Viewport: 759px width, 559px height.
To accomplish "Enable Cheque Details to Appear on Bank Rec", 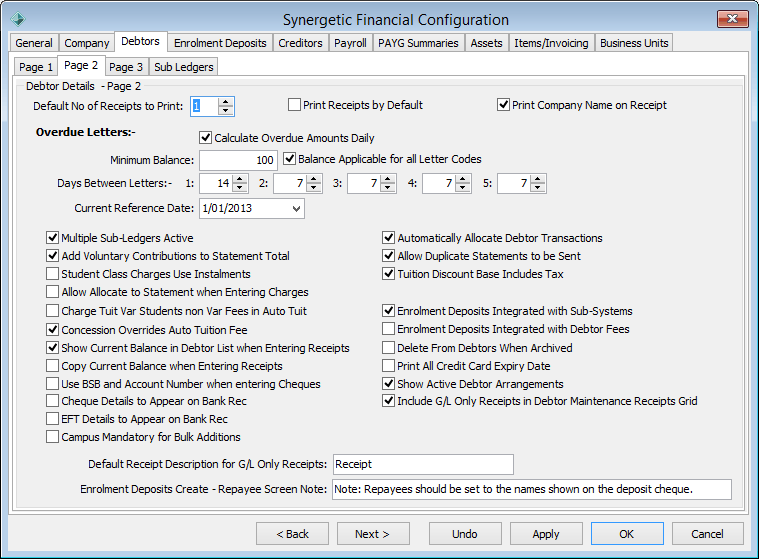I will 52,401.
